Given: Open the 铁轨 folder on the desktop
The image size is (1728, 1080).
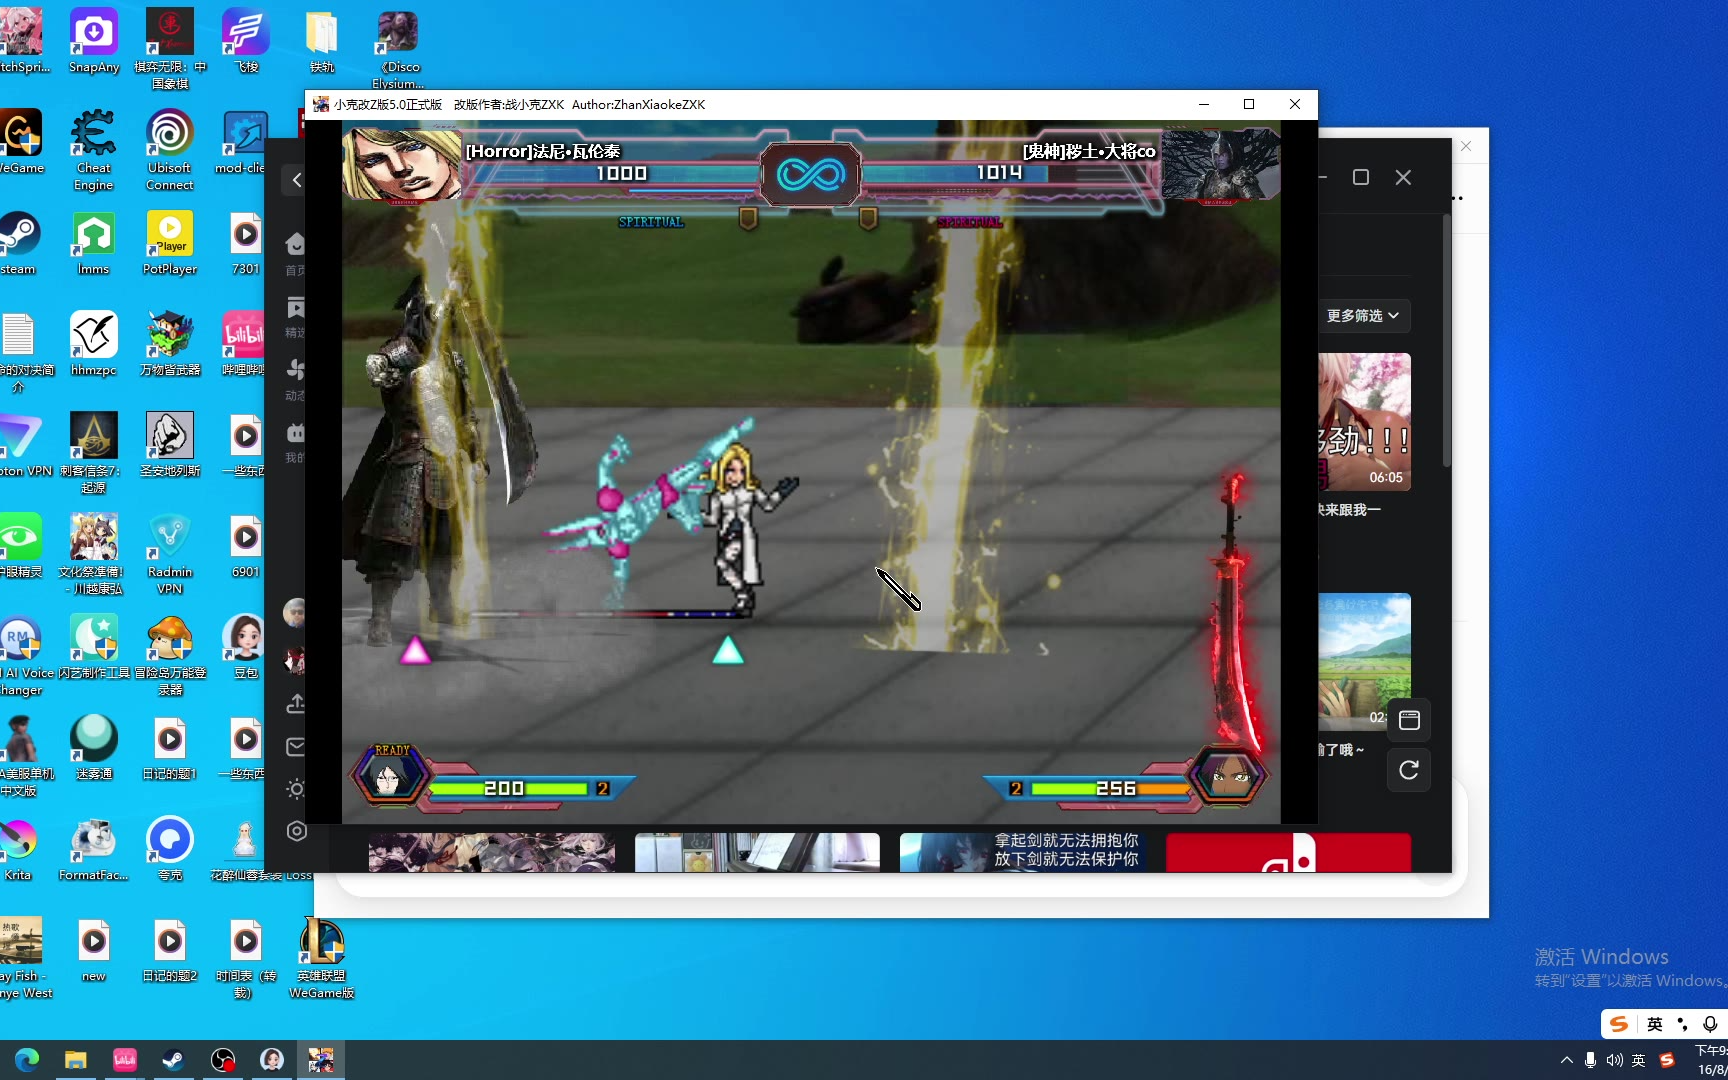Looking at the screenshot, I should (x=322, y=41).
